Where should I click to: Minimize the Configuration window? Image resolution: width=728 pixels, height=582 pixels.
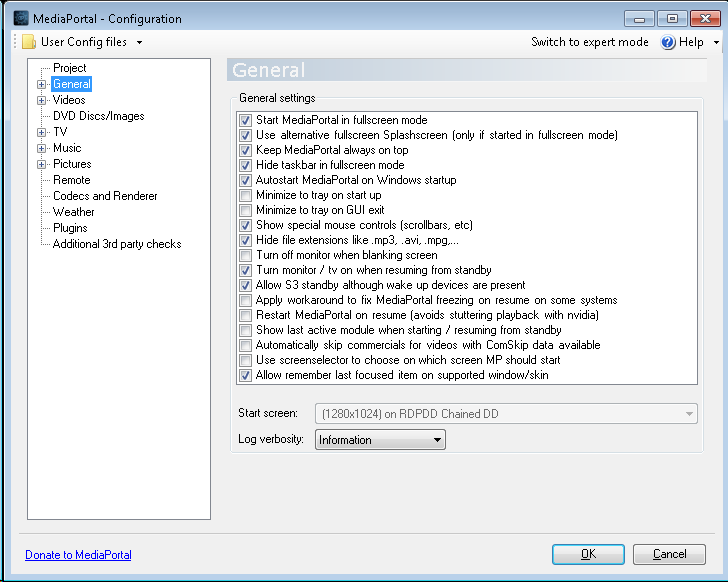(639, 19)
